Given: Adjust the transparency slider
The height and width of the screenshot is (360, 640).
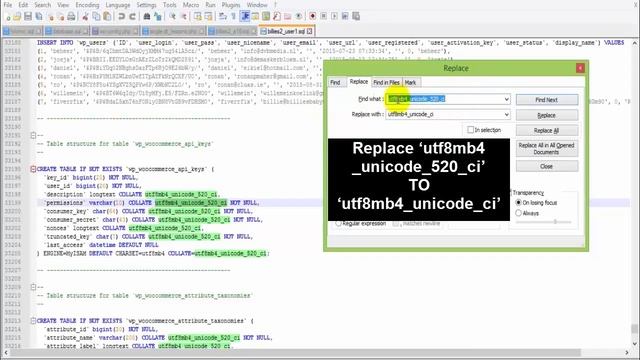Looking at the screenshot, I should (555, 222).
